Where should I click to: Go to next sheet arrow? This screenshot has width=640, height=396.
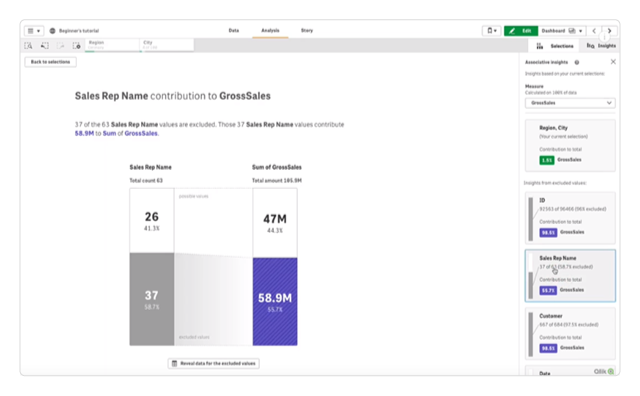pyautogui.click(x=609, y=31)
